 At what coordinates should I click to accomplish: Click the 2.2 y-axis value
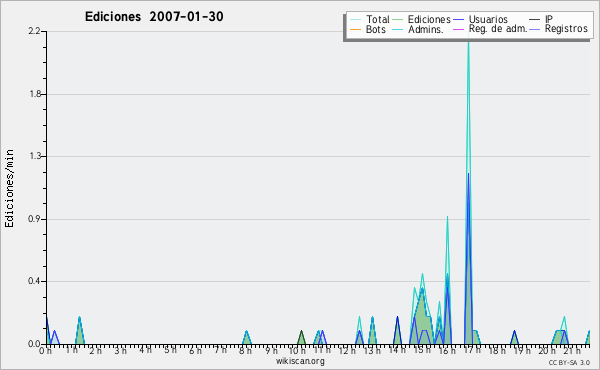pos(34,31)
